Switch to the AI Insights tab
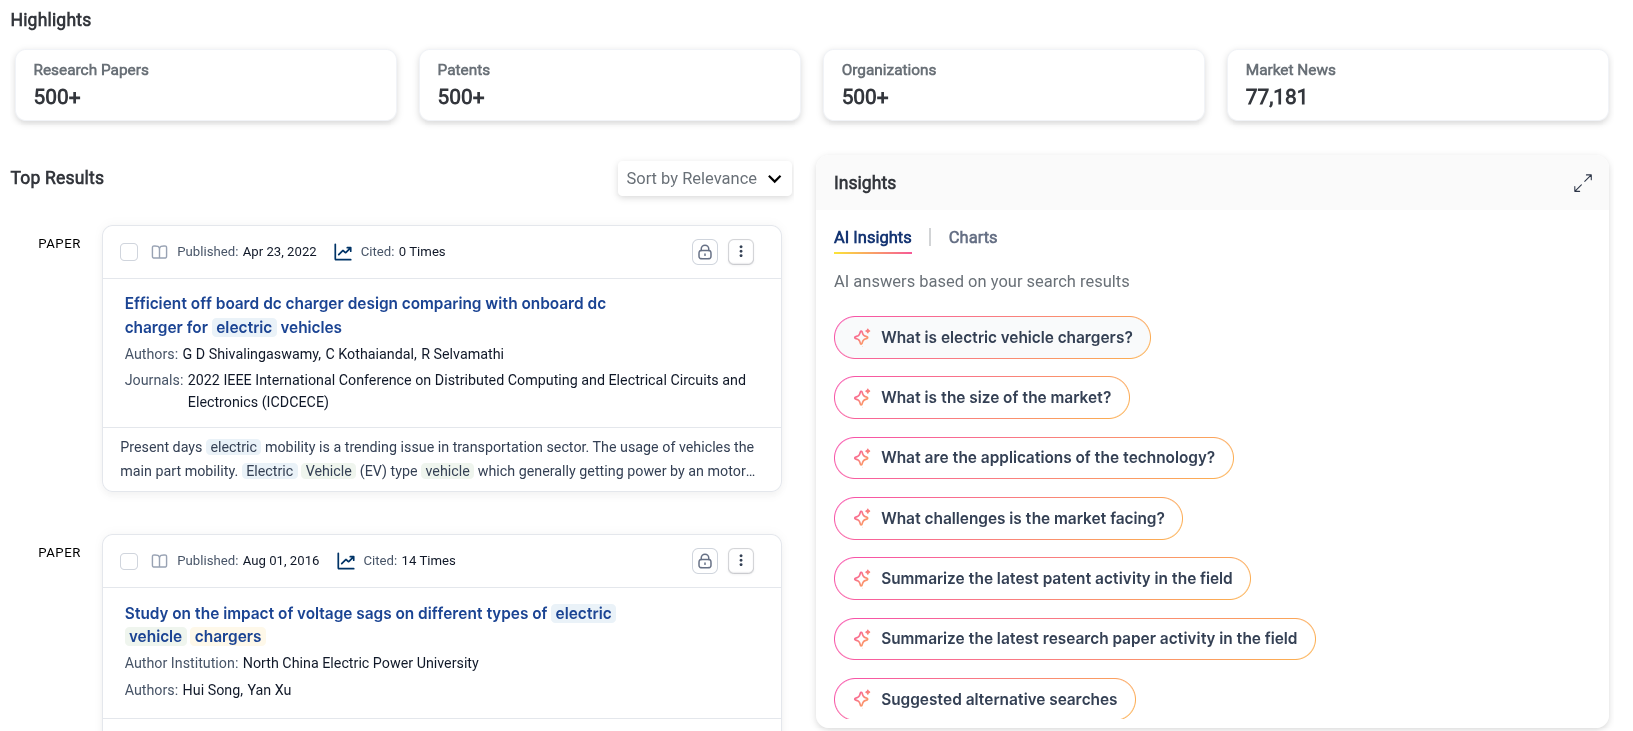This screenshot has width=1633, height=731. [x=873, y=238]
